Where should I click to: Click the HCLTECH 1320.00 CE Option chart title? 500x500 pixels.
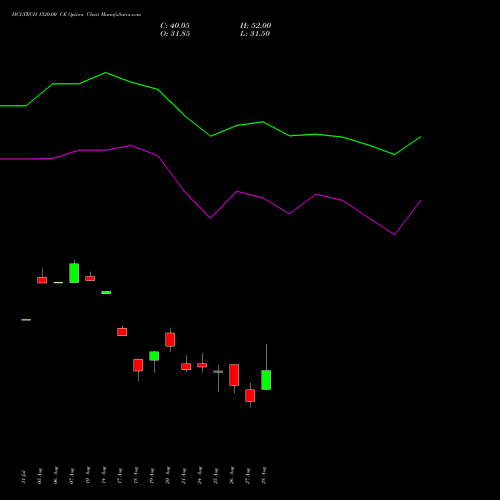tap(76, 15)
